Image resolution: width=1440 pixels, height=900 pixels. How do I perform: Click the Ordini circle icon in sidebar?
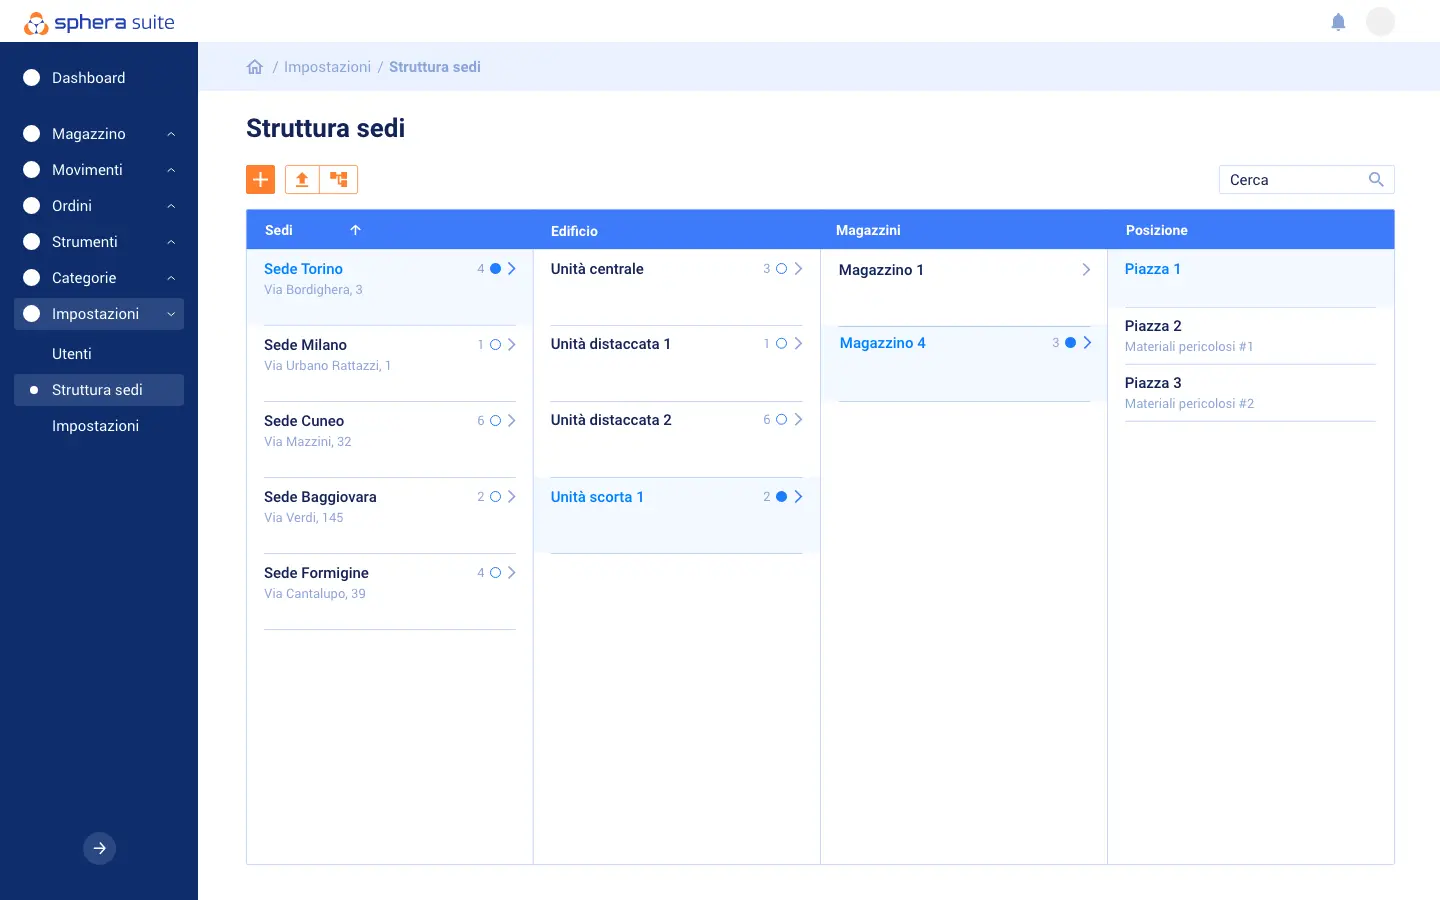pyautogui.click(x=32, y=206)
